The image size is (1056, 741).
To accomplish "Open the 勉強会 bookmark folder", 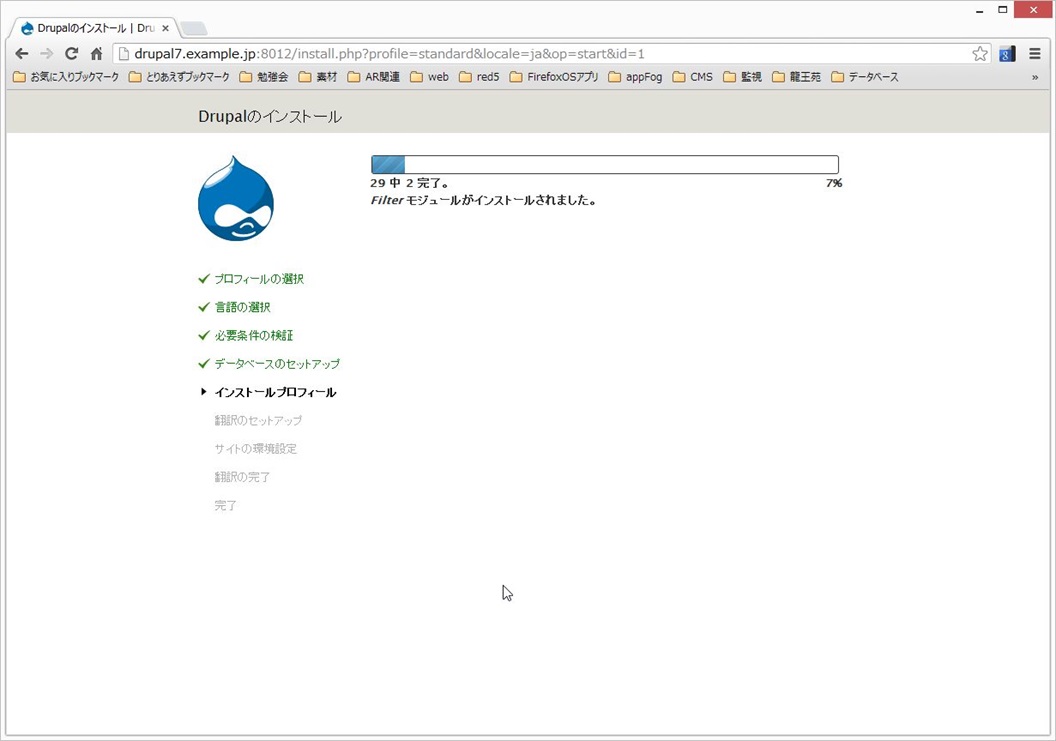I will click(264, 77).
